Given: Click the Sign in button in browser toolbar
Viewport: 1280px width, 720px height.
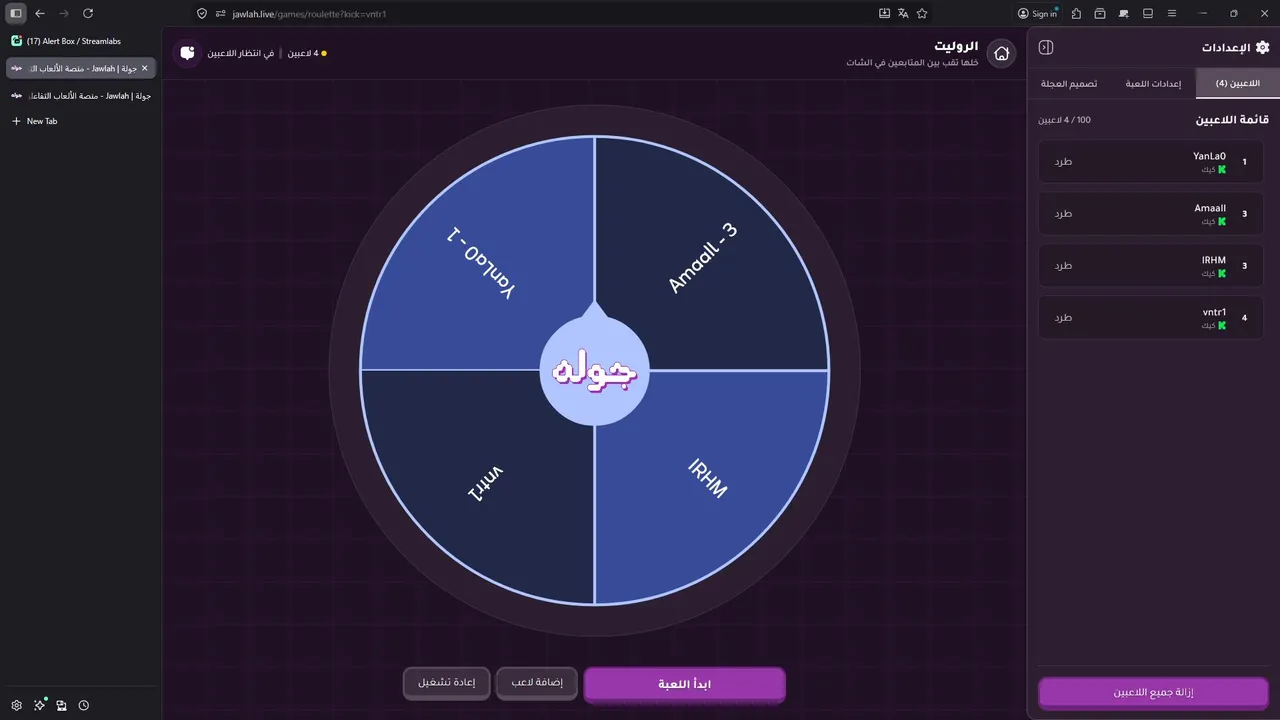Looking at the screenshot, I should 1037,13.
